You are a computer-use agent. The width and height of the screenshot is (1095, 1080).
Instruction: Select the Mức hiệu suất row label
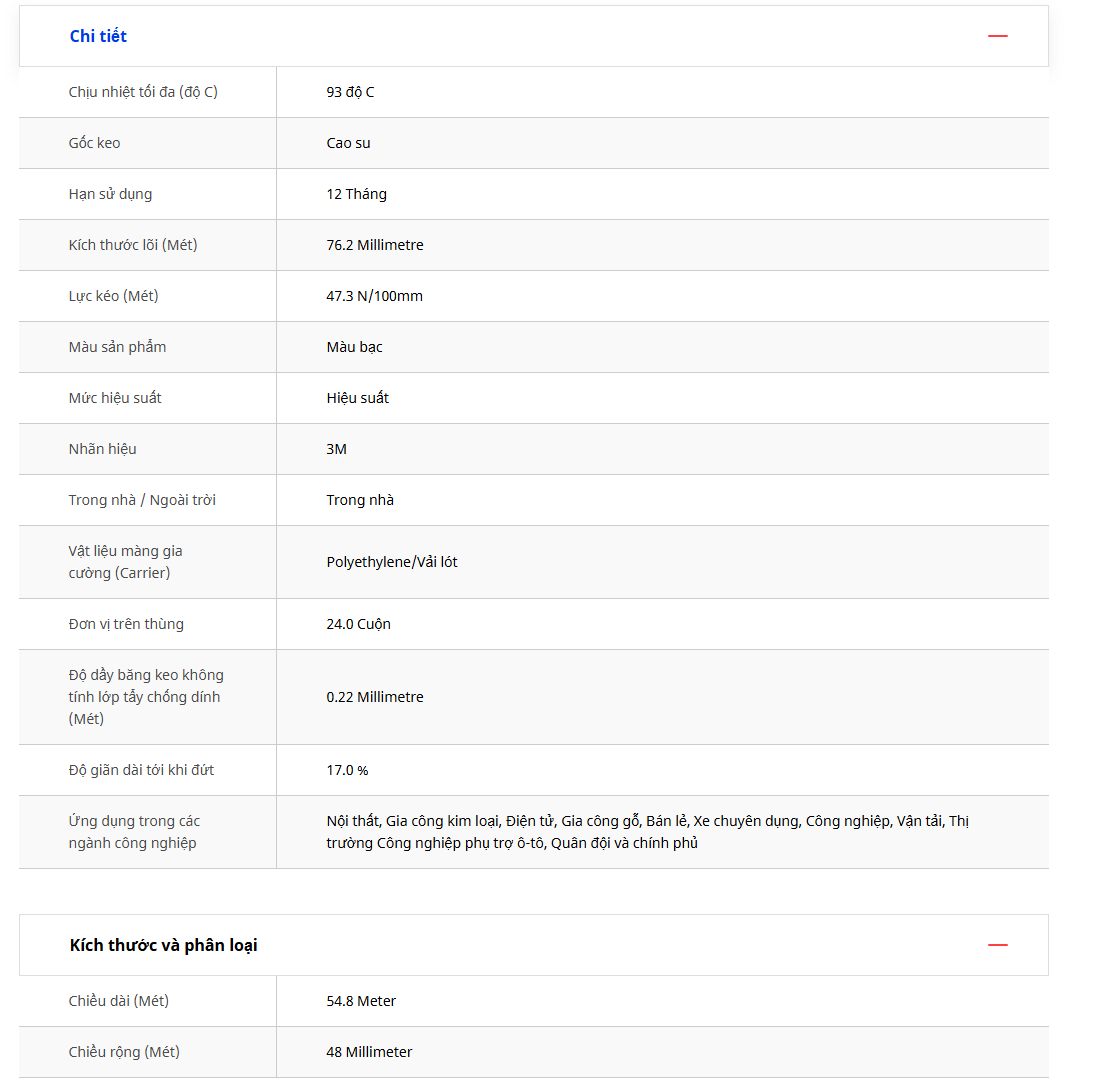pos(115,398)
